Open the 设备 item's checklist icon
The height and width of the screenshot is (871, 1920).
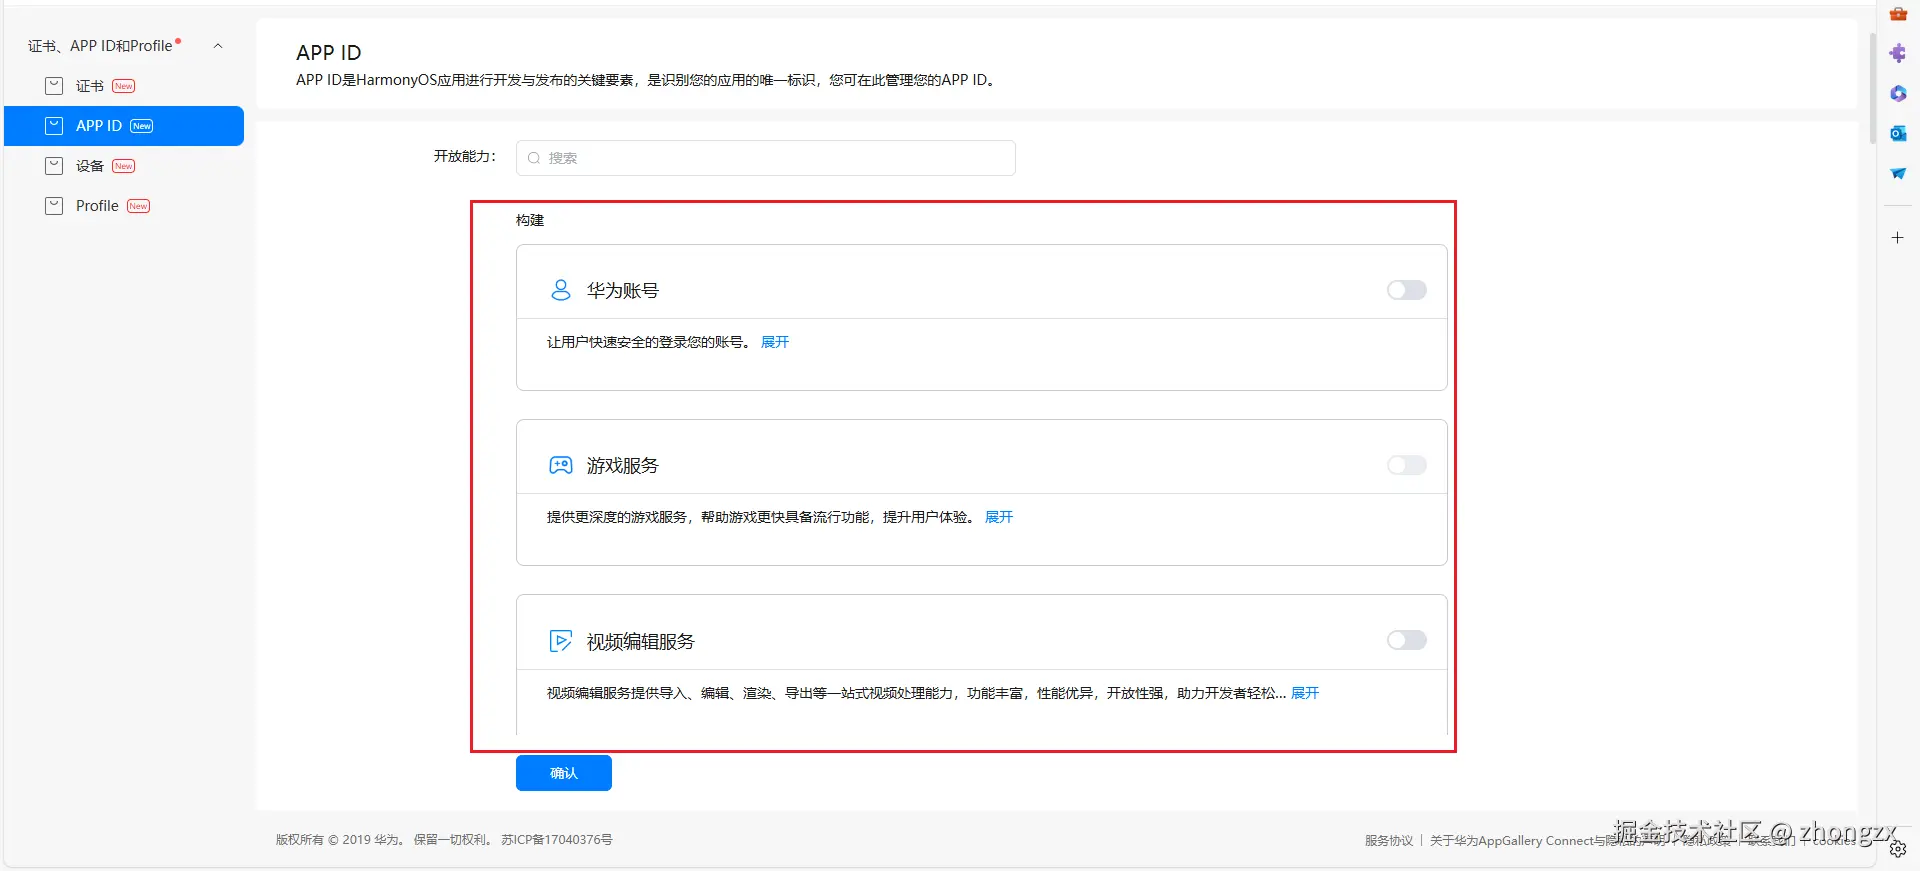(x=54, y=166)
